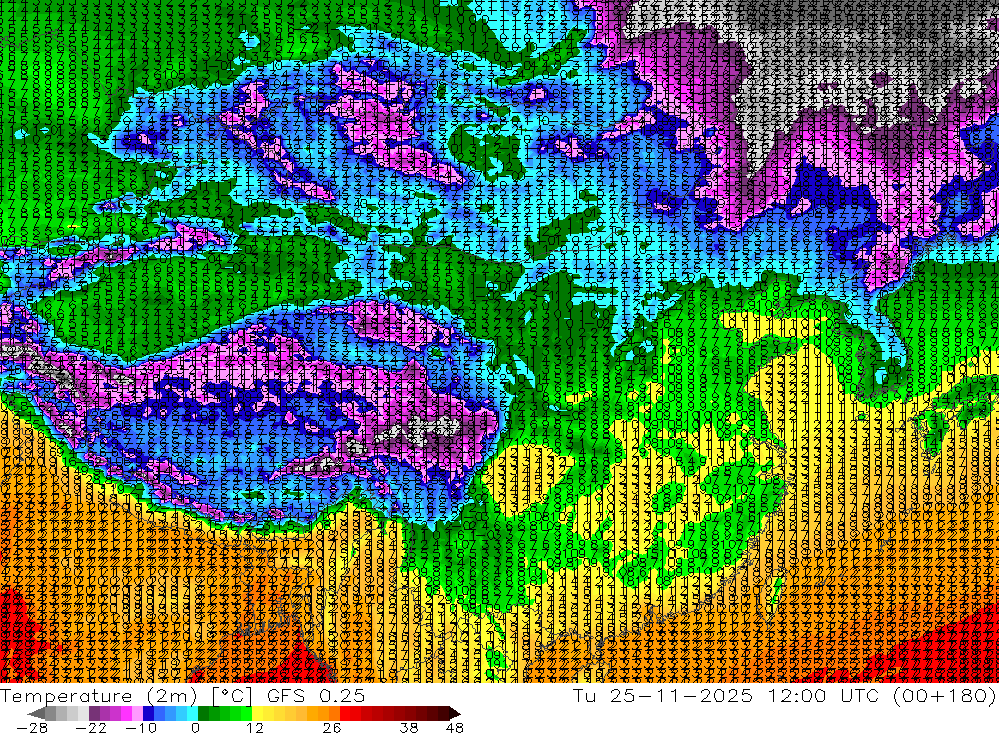Click the bright red swatch right of 26

click(x=345, y=713)
